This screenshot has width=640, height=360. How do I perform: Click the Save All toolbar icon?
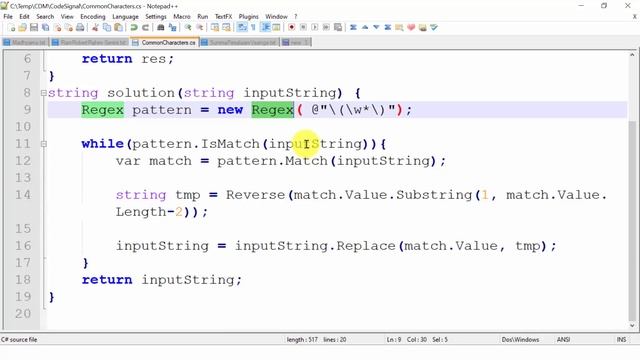pos(45,28)
